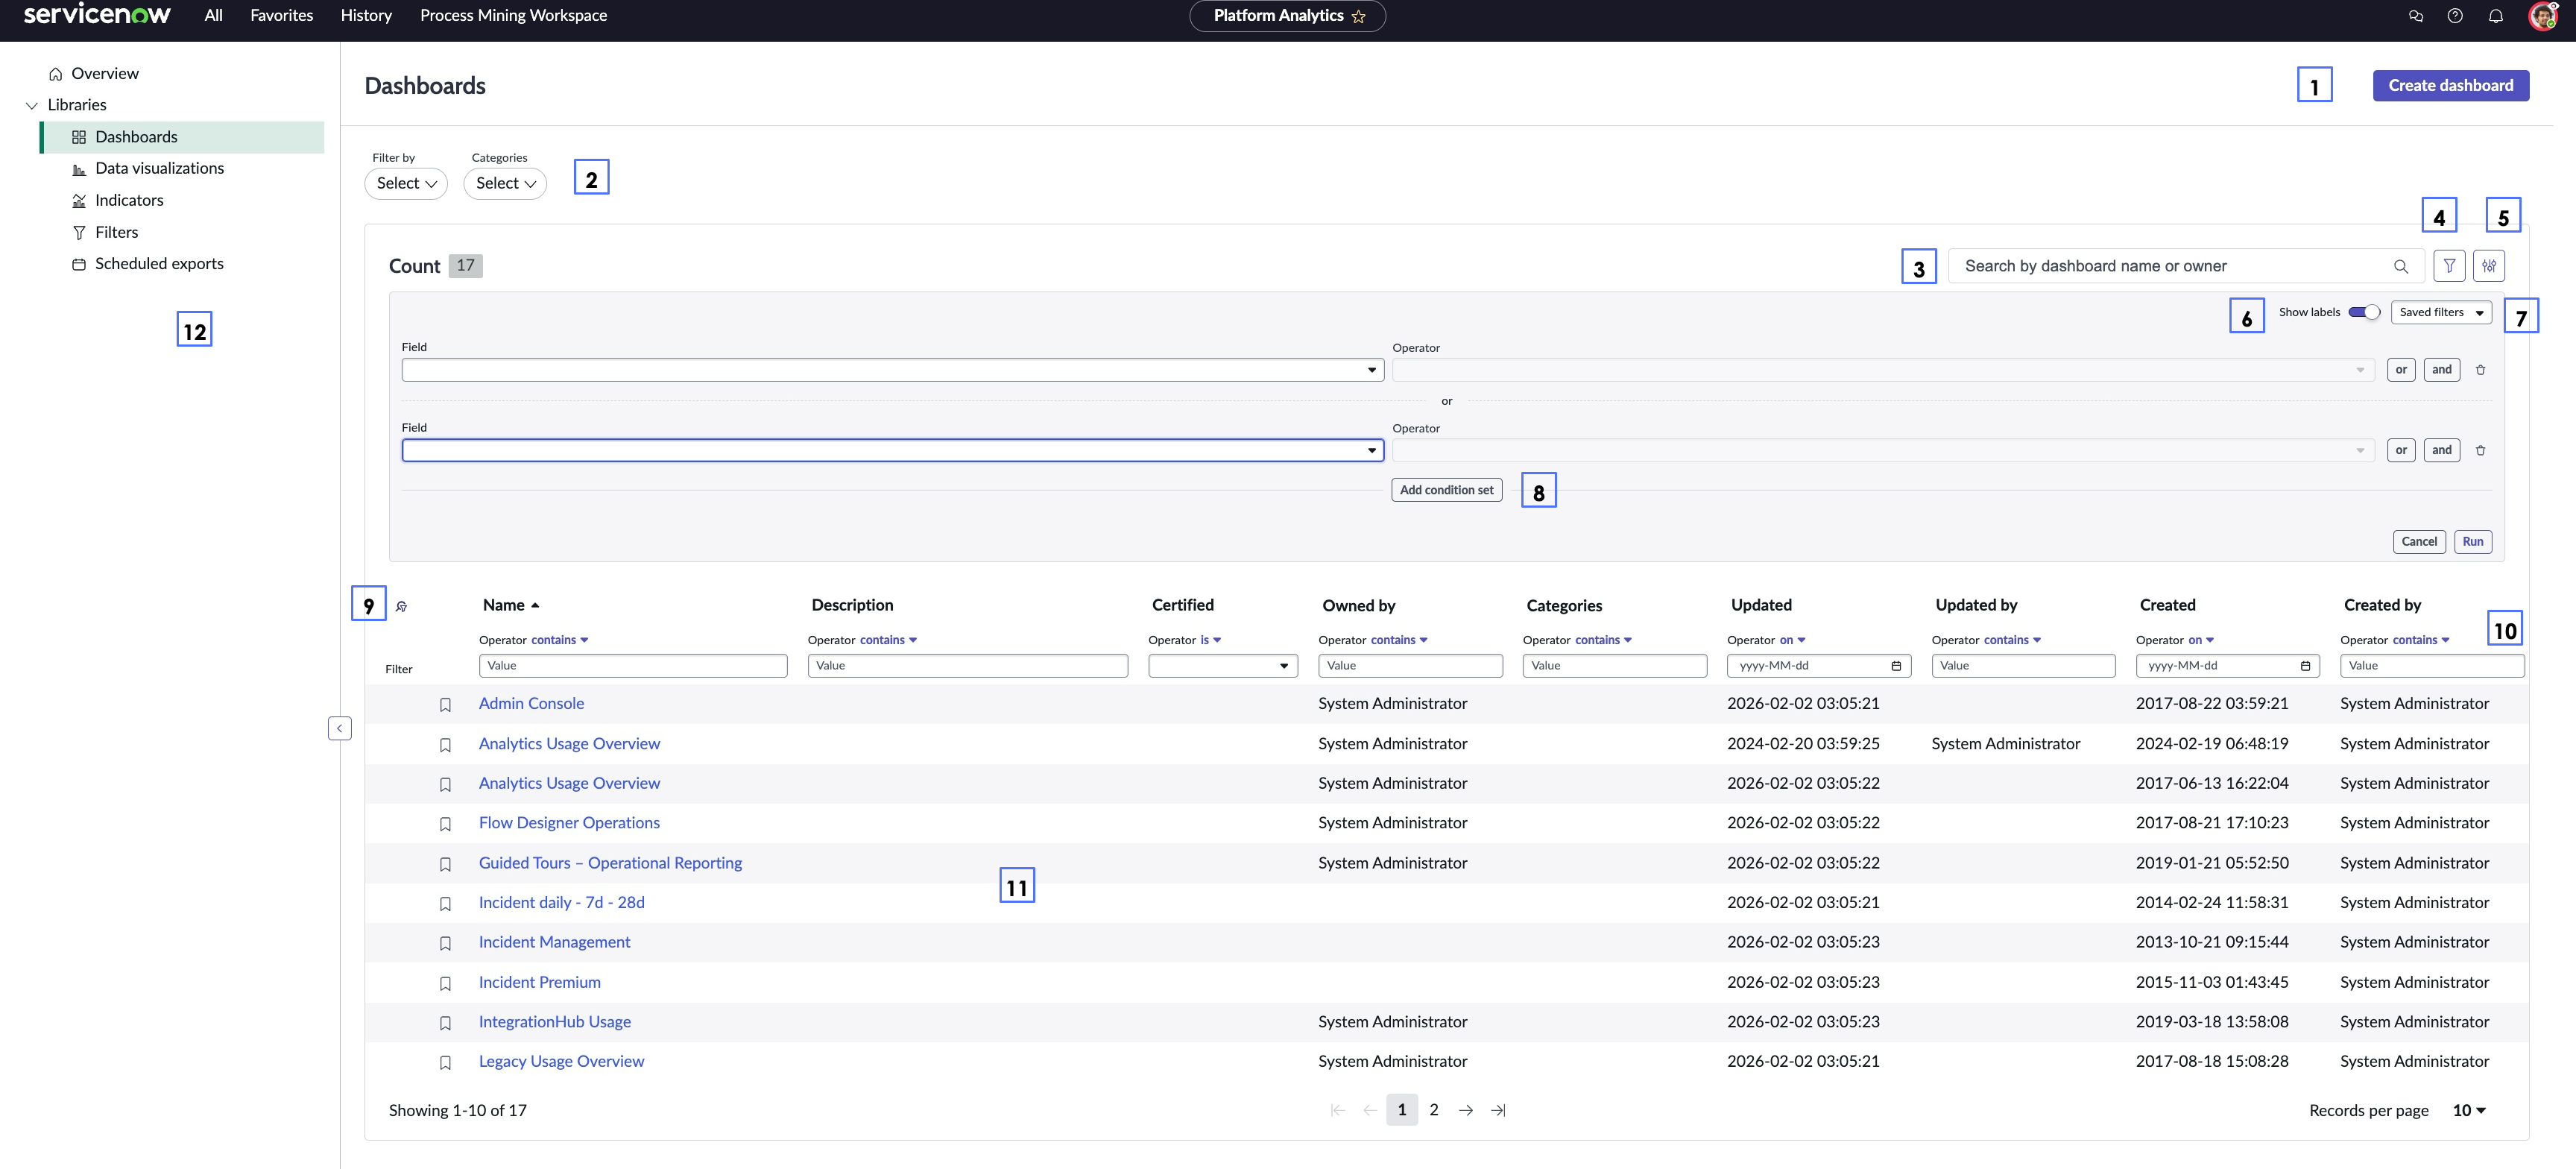Expand the Categories Select dropdown
Viewport: 2576px width, 1169px height.
[x=505, y=183]
